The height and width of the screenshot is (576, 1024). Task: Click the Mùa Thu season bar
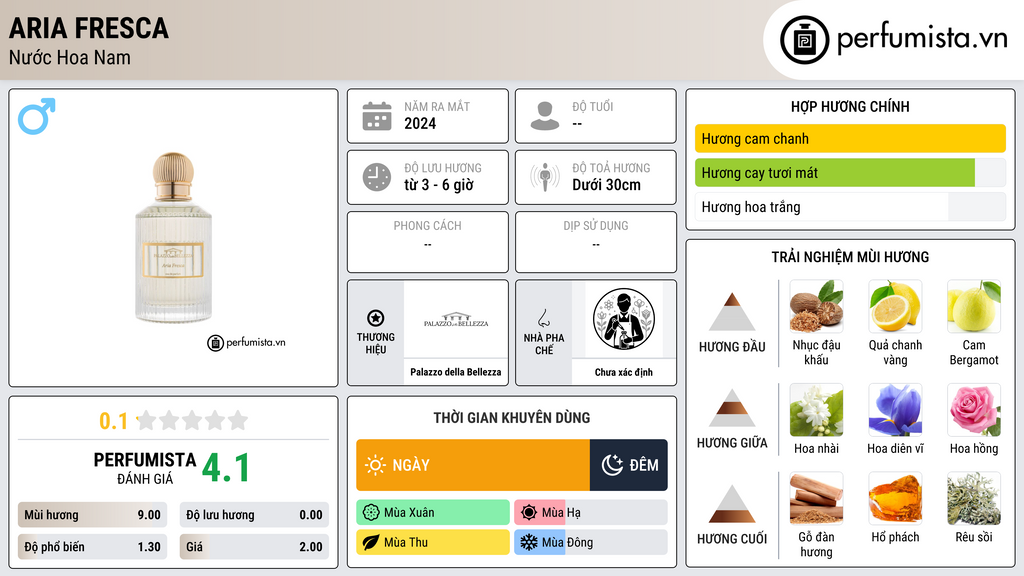[x=433, y=542]
